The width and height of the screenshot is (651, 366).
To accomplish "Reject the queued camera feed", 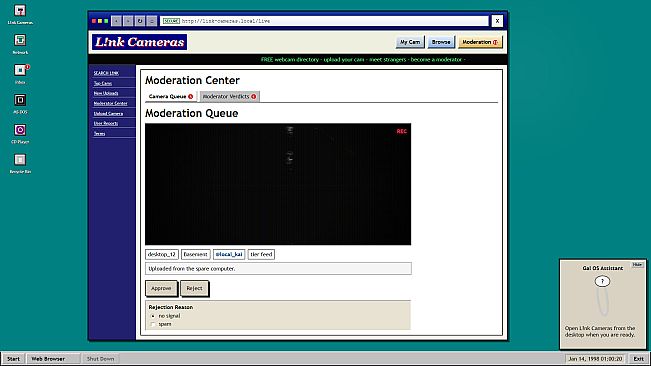I will click(194, 288).
